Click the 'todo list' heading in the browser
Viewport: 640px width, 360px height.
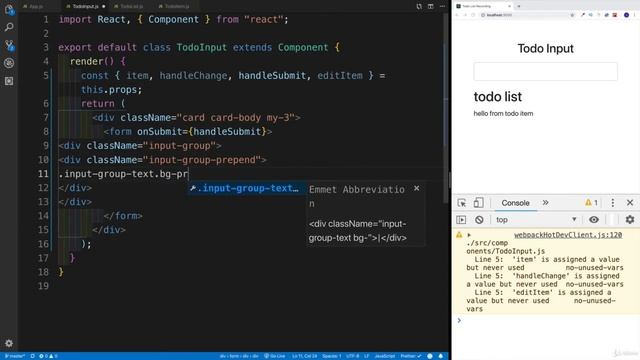tap(498, 97)
